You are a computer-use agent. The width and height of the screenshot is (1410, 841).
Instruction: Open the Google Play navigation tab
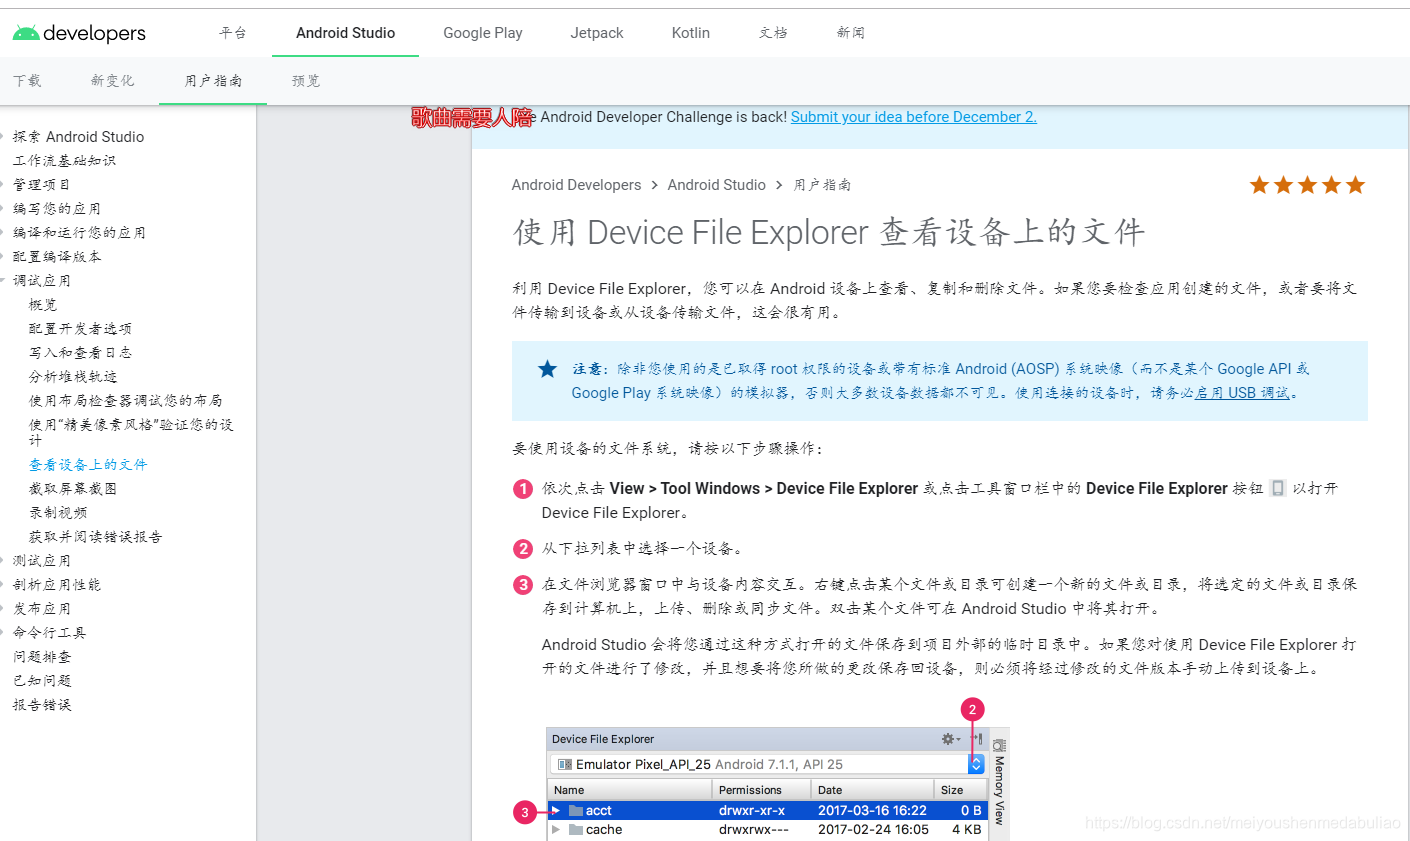[483, 33]
